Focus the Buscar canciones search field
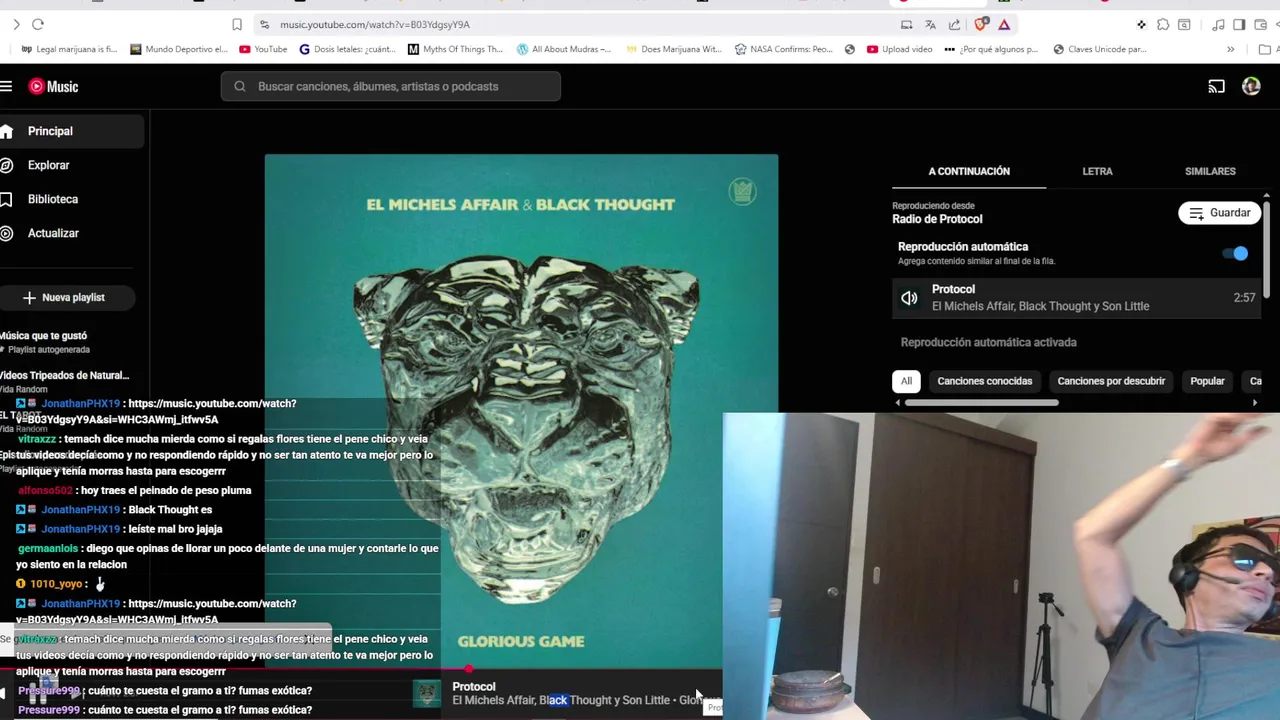This screenshot has width=1280, height=720. tap(391, 86)
